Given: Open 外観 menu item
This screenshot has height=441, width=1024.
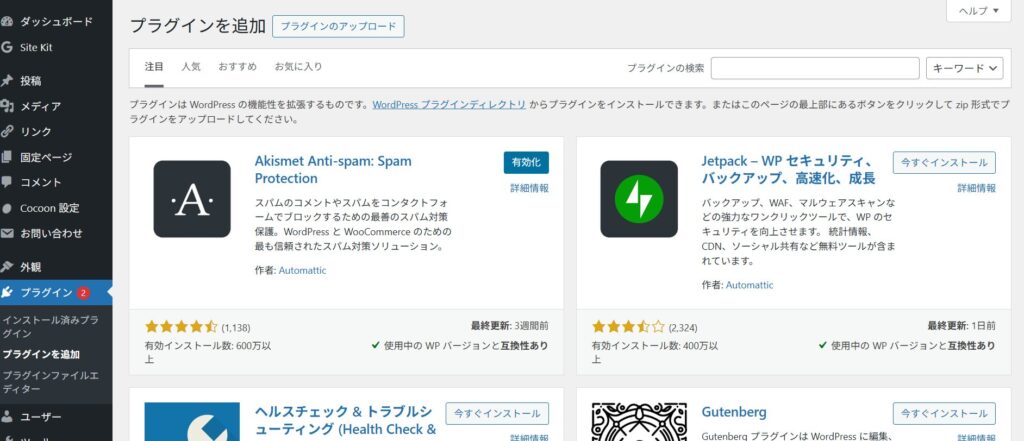Looking at the screenshot, I should tap(56, 267).
